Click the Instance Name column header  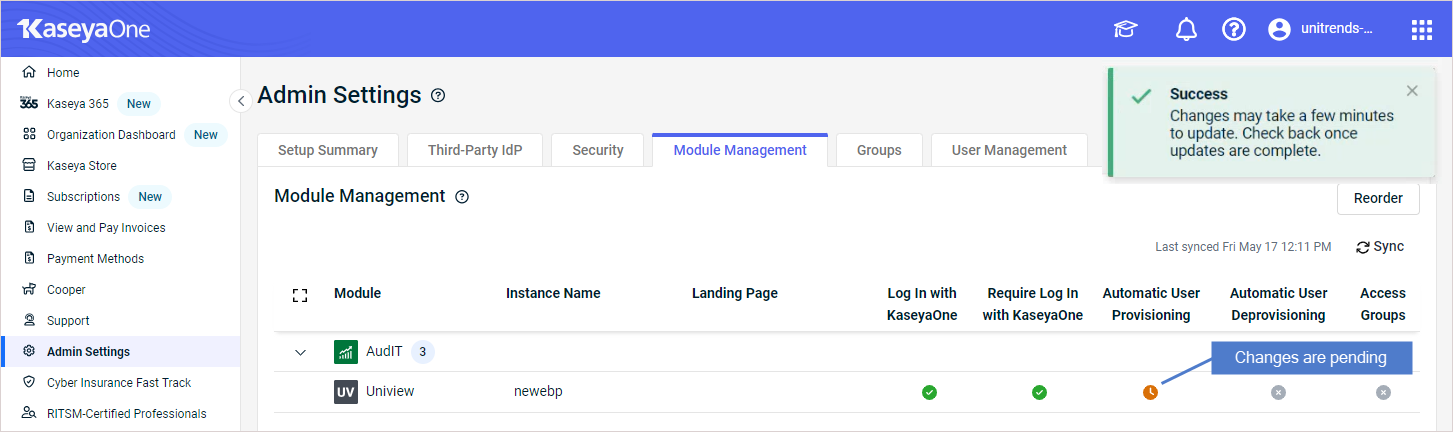(553, 294)
